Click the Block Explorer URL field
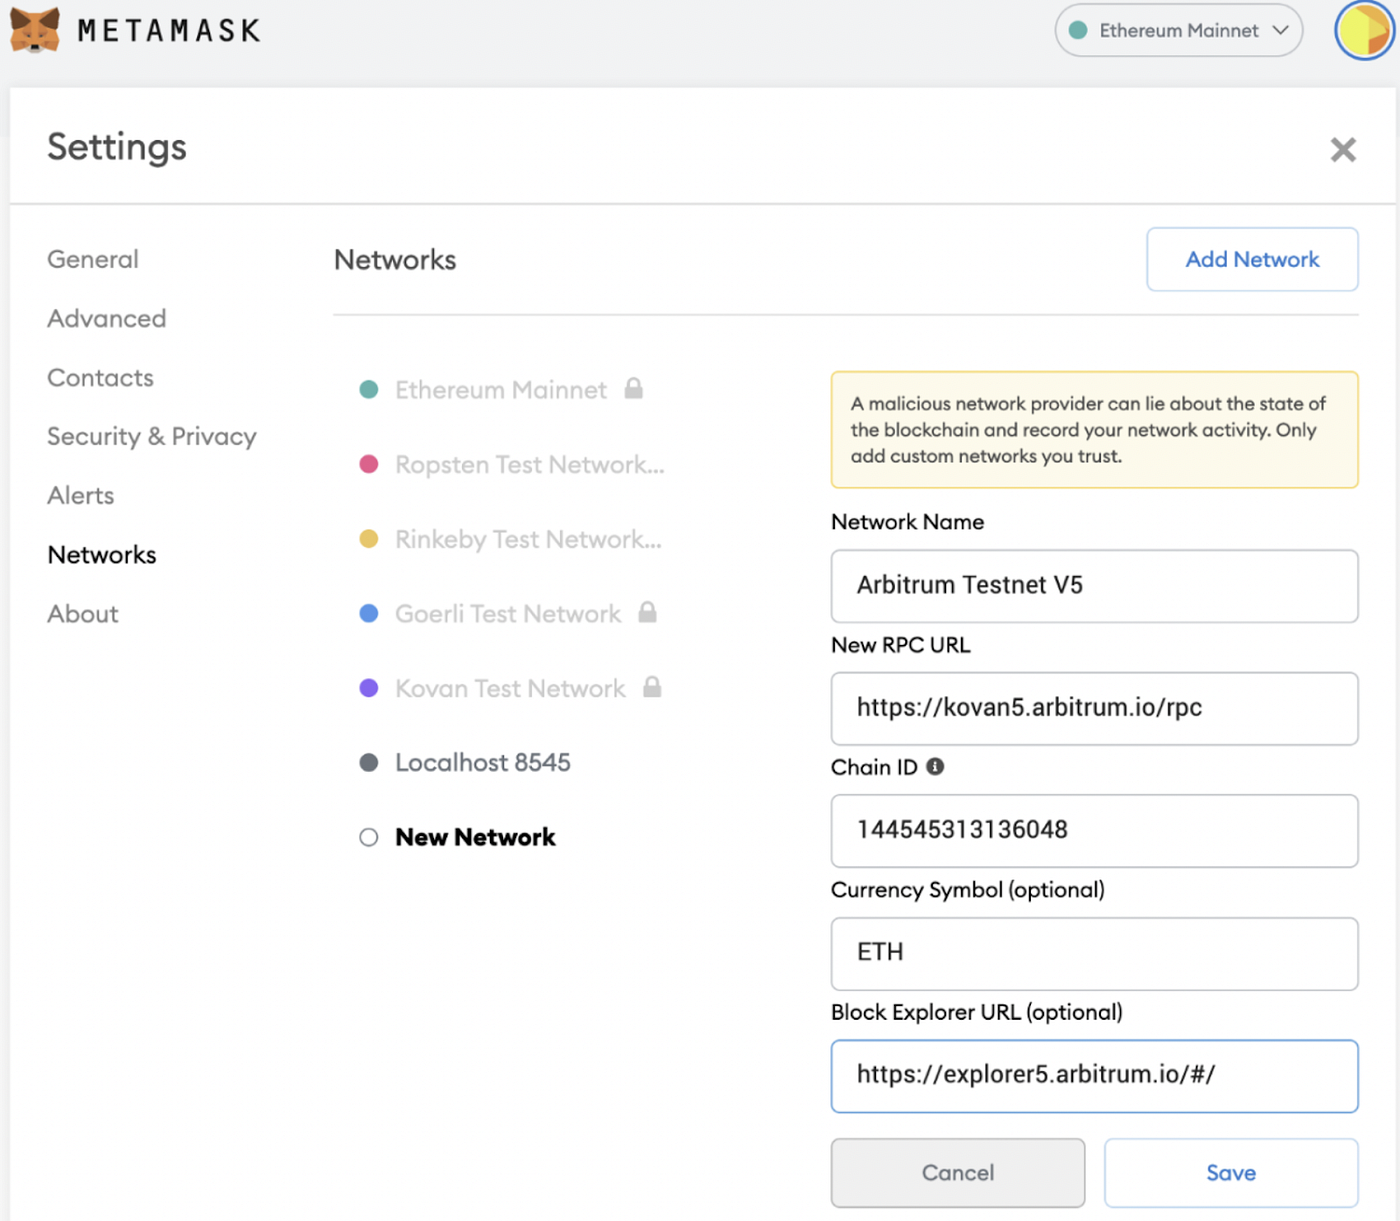The width and height of the screenshot is (1400, 1221). tap(1094, 1076)
